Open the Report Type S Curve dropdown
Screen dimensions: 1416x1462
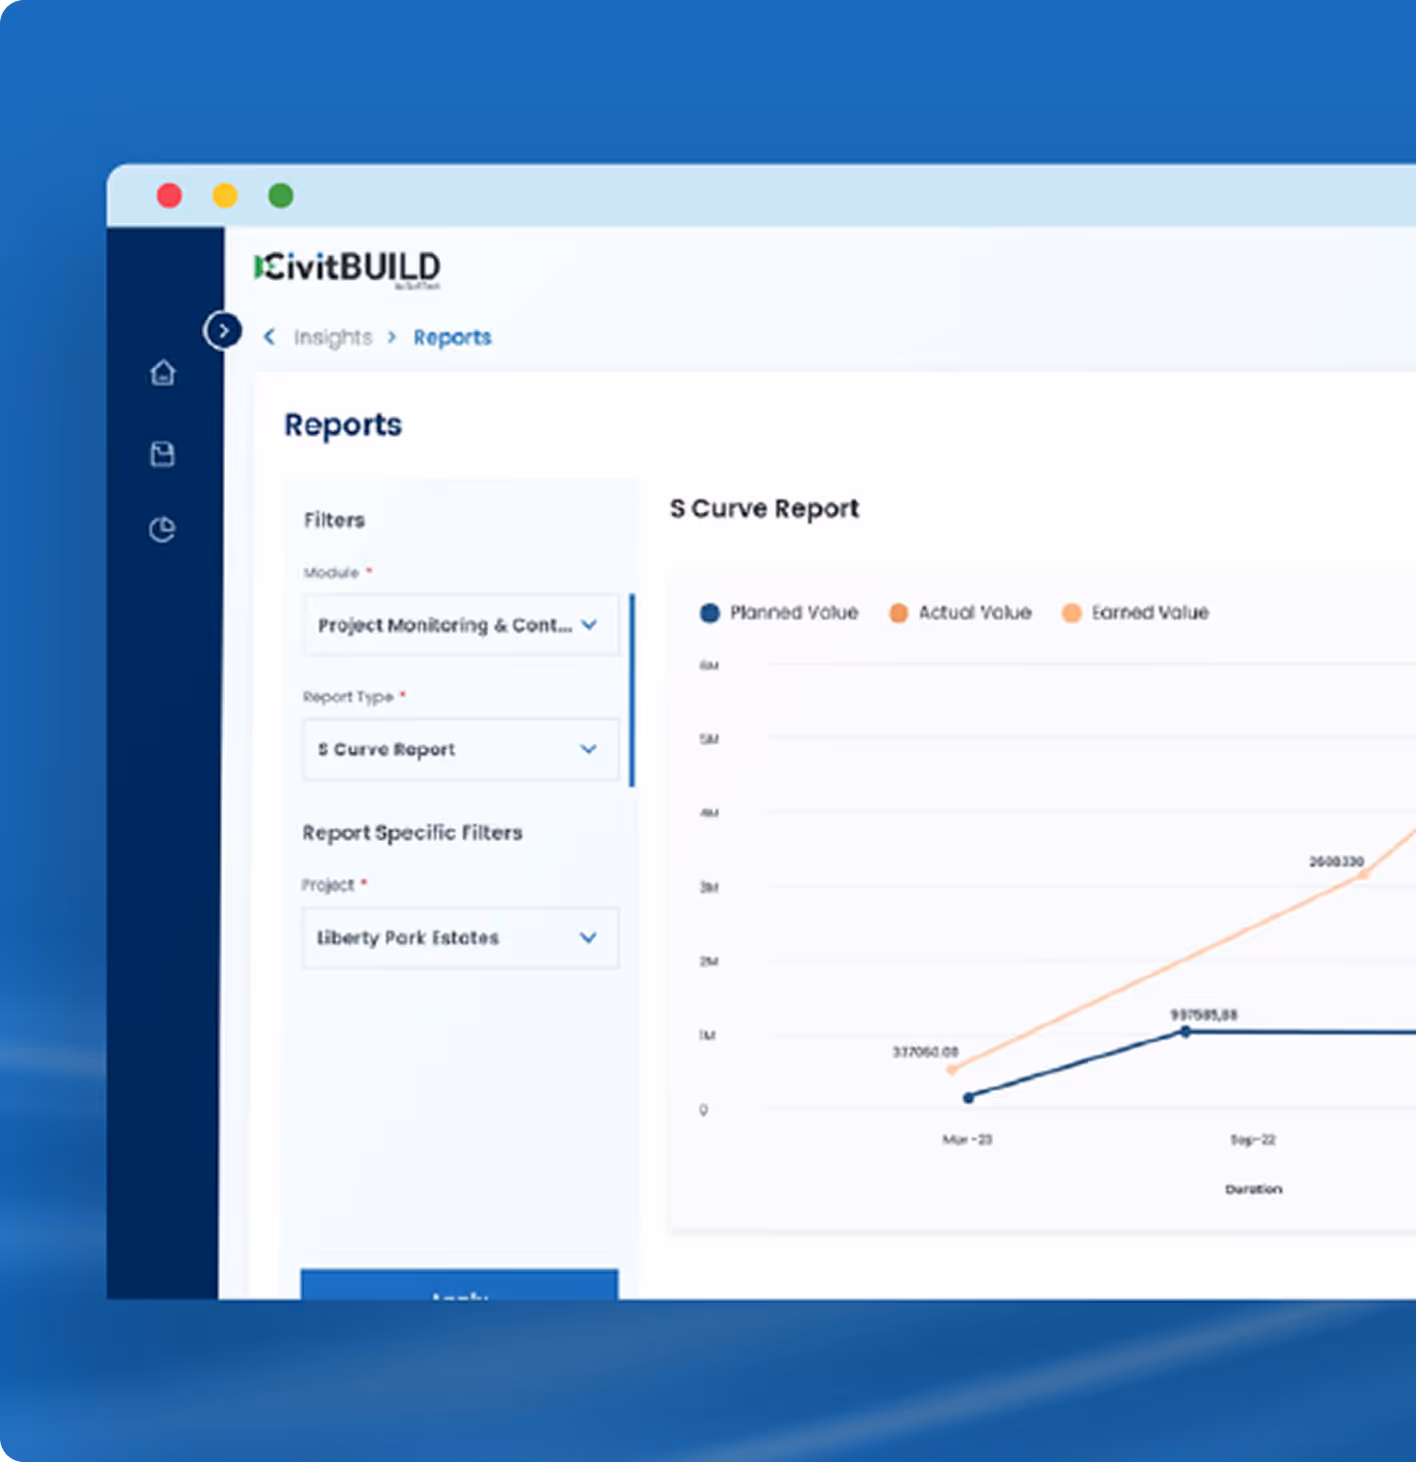[461, 749]
